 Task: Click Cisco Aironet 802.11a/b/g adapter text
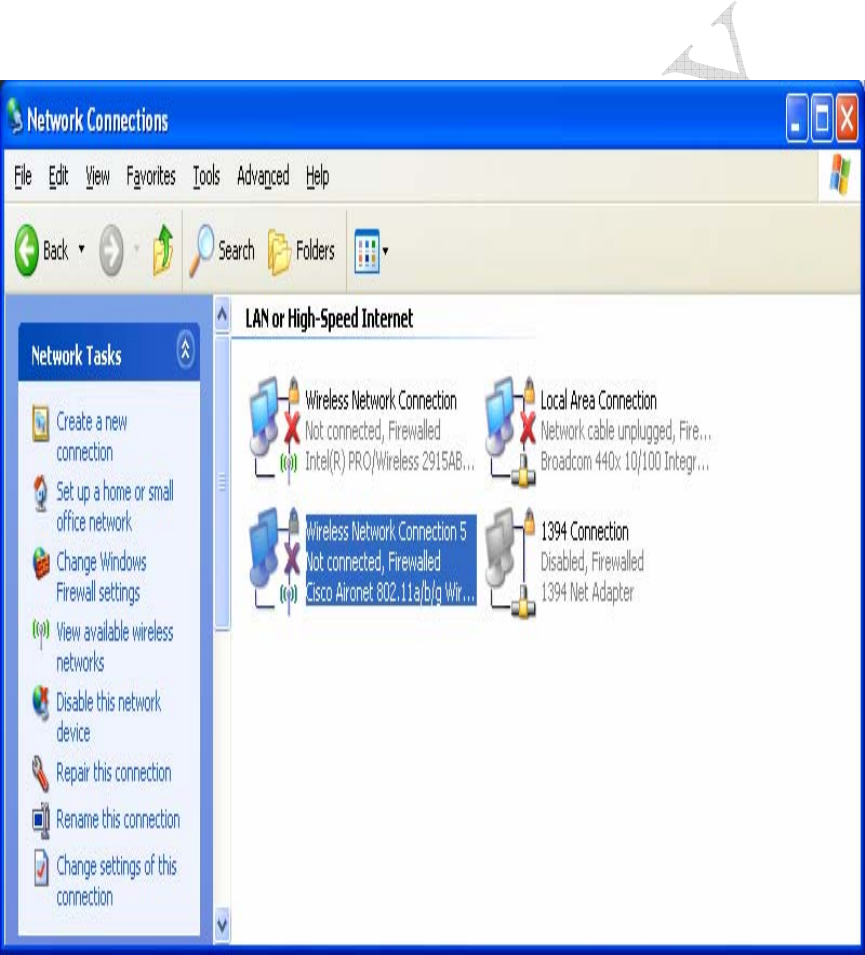coord(390,592)
